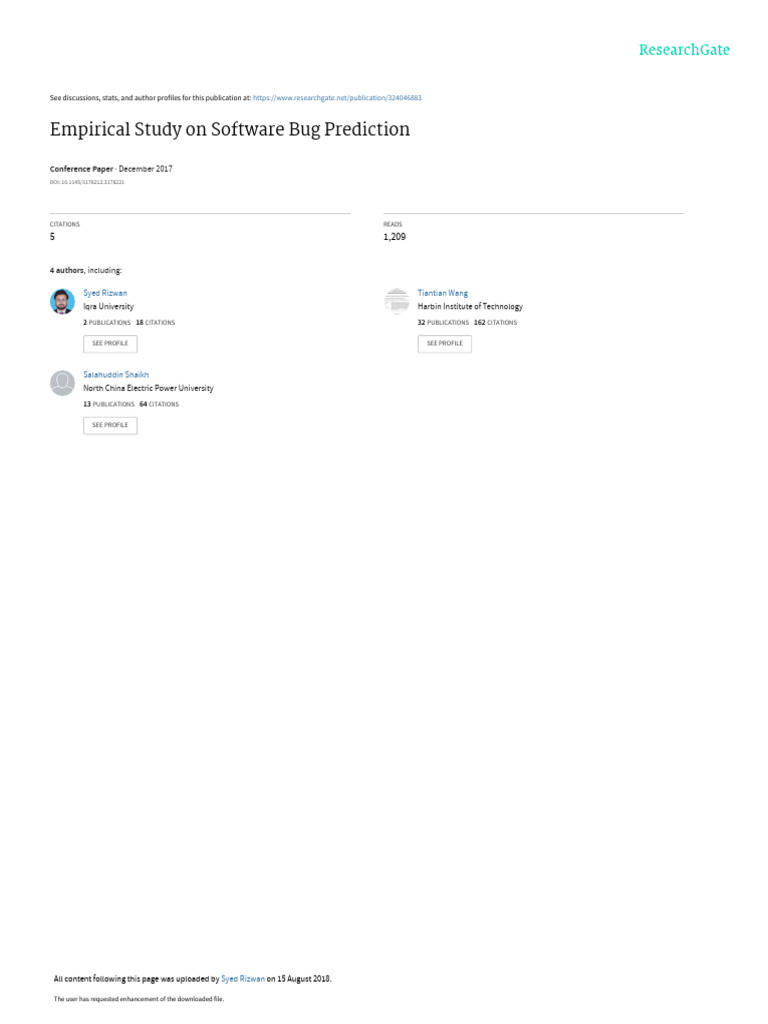Screen dimensions: 768x1024
Task: Click the citations count 5
Action: point(52,237)
